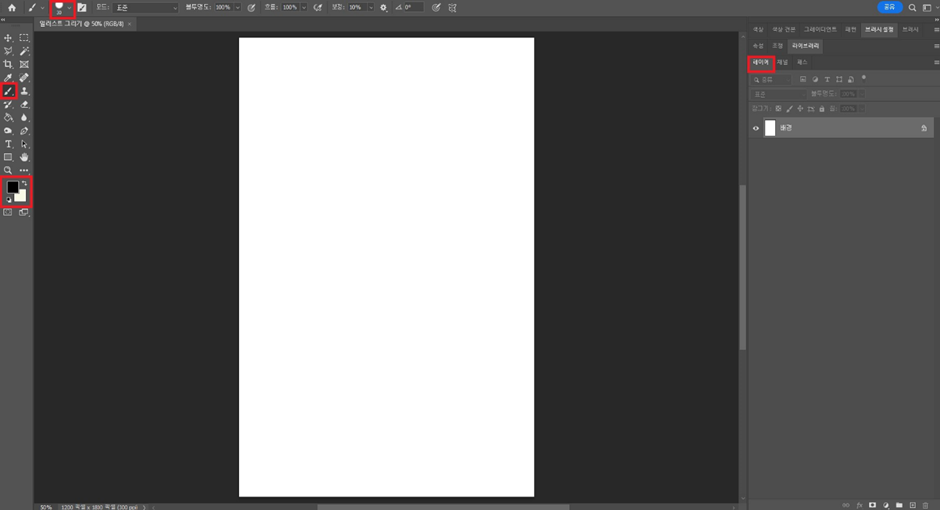
Task: Select the Rectangular Marquee tool
Action: [24, 38]
